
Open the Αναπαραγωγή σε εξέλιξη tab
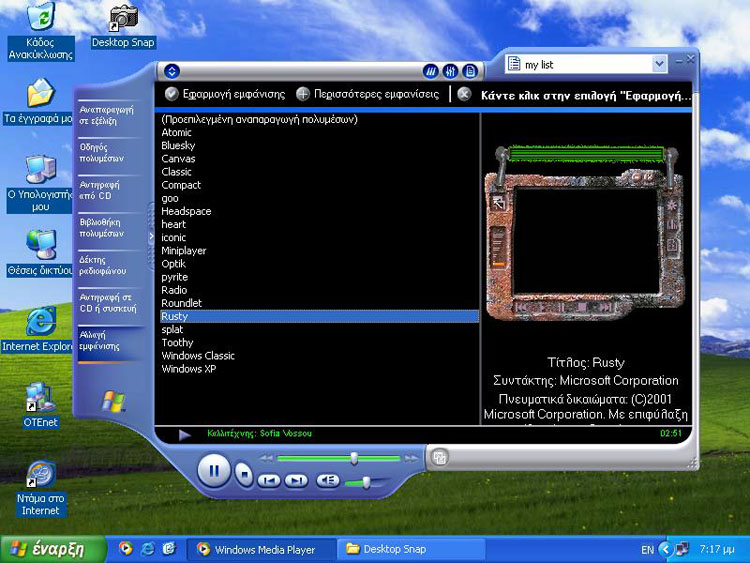[x=110, y=116]
